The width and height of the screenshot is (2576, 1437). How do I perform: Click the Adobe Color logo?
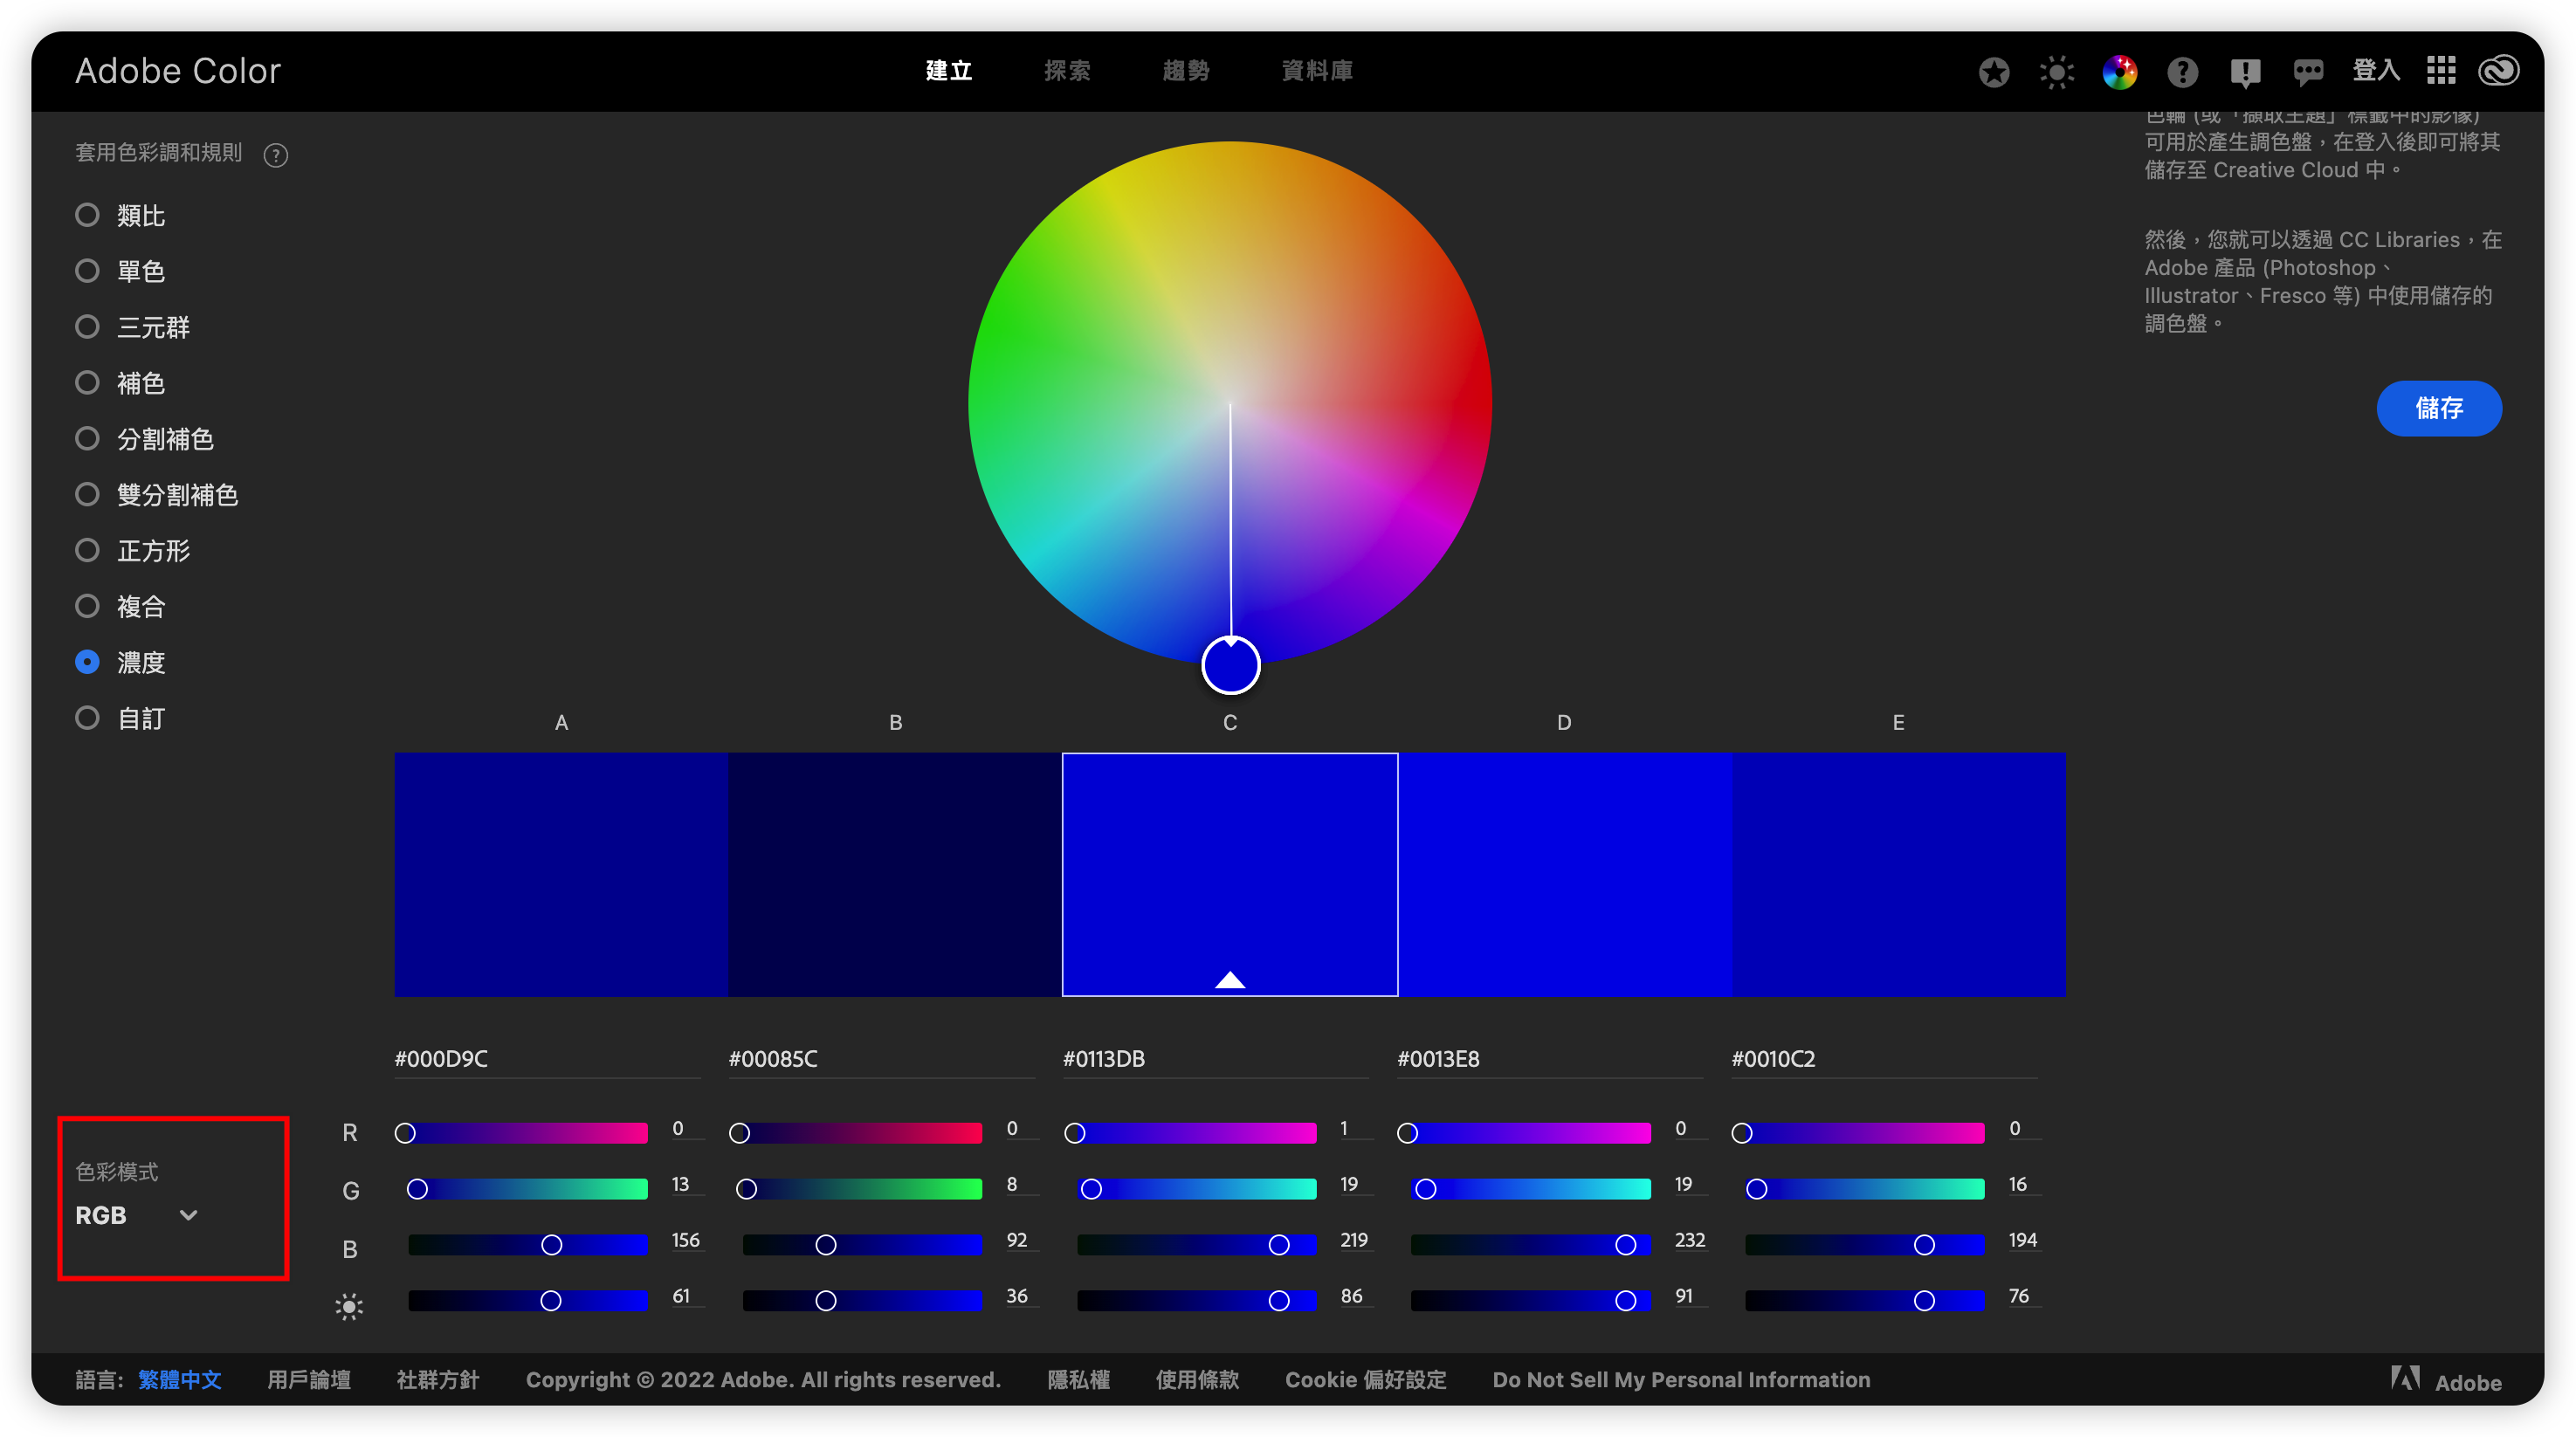178,71
